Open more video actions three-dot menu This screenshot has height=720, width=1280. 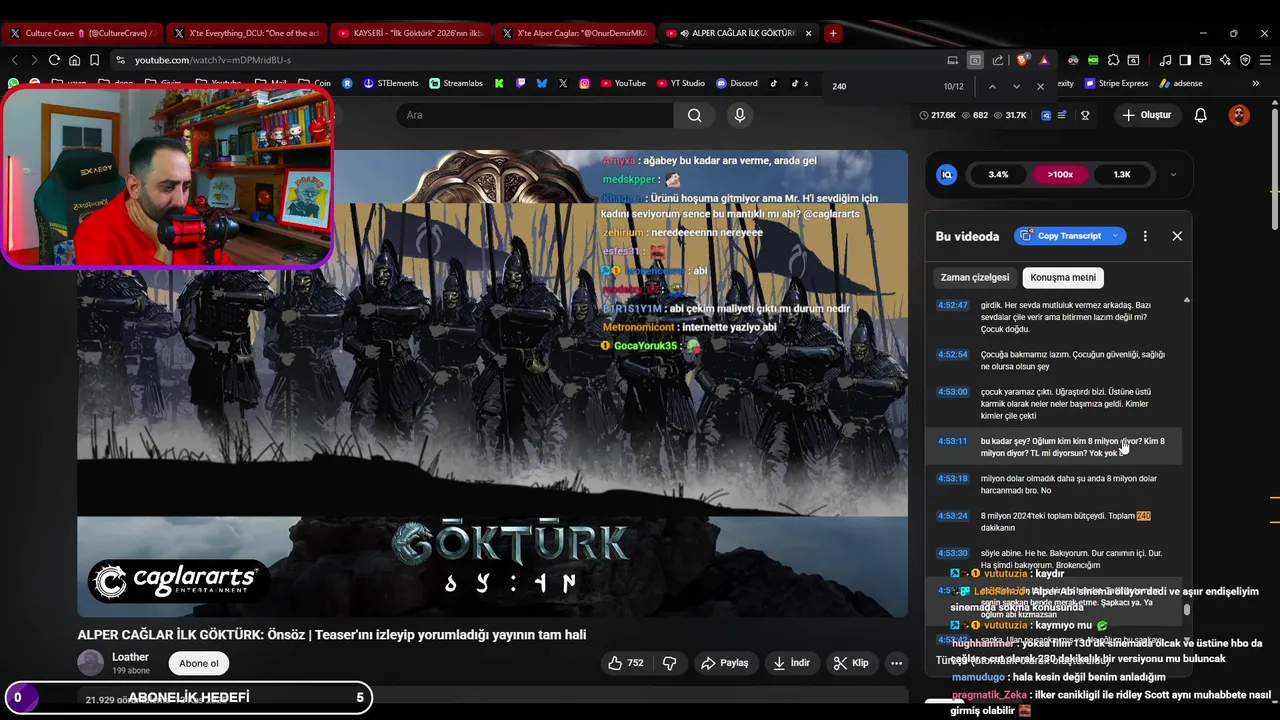[x=896, y=663]
